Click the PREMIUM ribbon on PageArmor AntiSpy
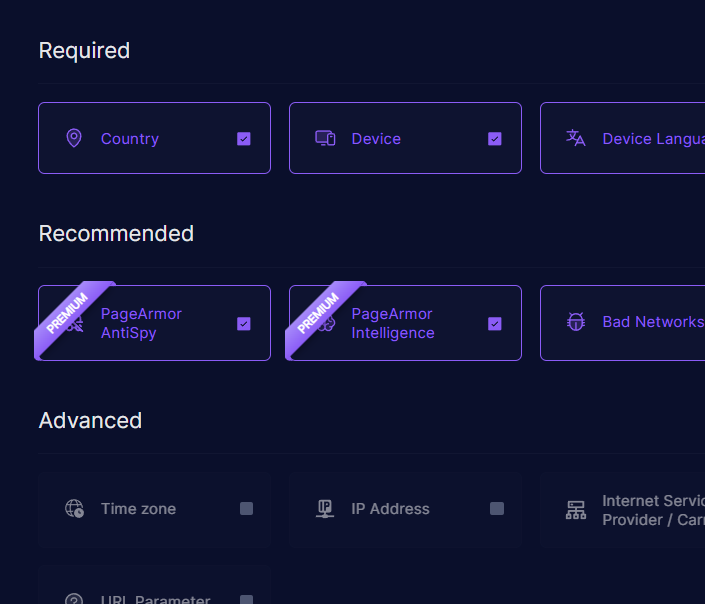The width and height of the screenshot is (705, 604). coord(67,313)
